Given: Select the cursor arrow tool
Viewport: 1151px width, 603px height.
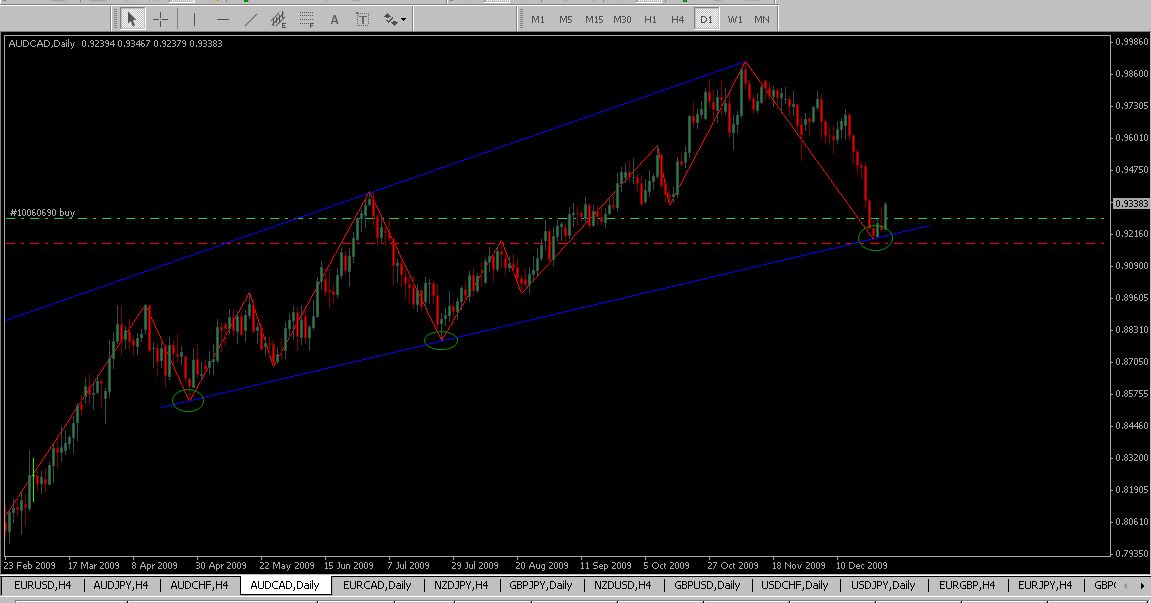Looking at the screenshot, I should pyautogui.click(x=131, y=19).
